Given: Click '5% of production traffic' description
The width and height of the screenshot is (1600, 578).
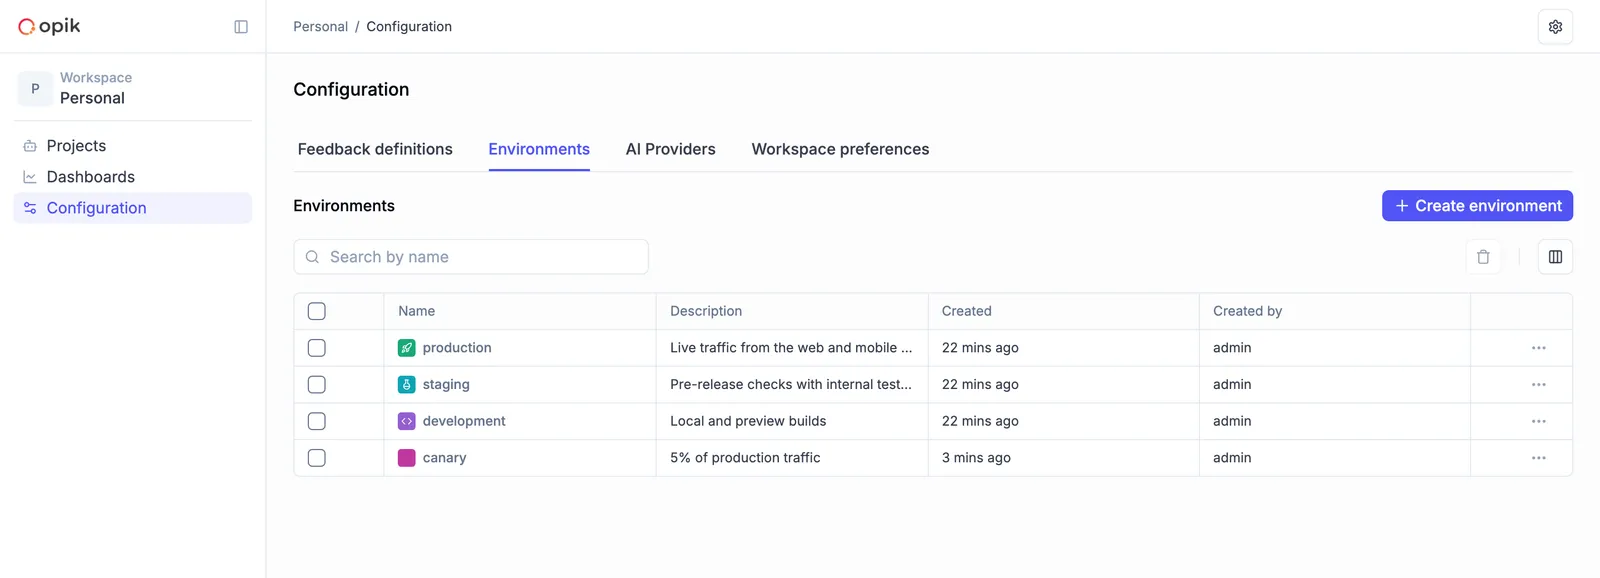Looking at the screenshot, I should pyautogui.click(x=745, y=458).
